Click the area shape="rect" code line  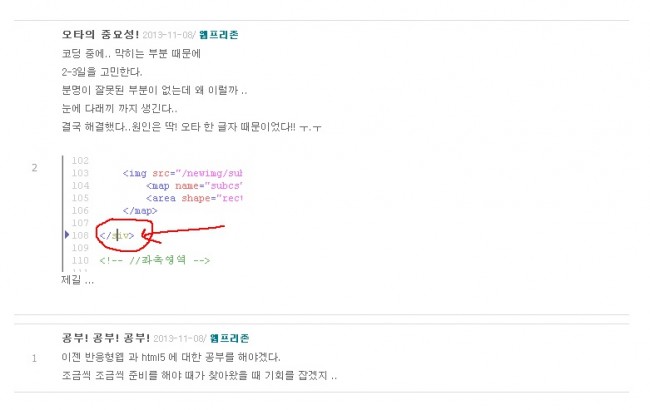coord(194,198)
